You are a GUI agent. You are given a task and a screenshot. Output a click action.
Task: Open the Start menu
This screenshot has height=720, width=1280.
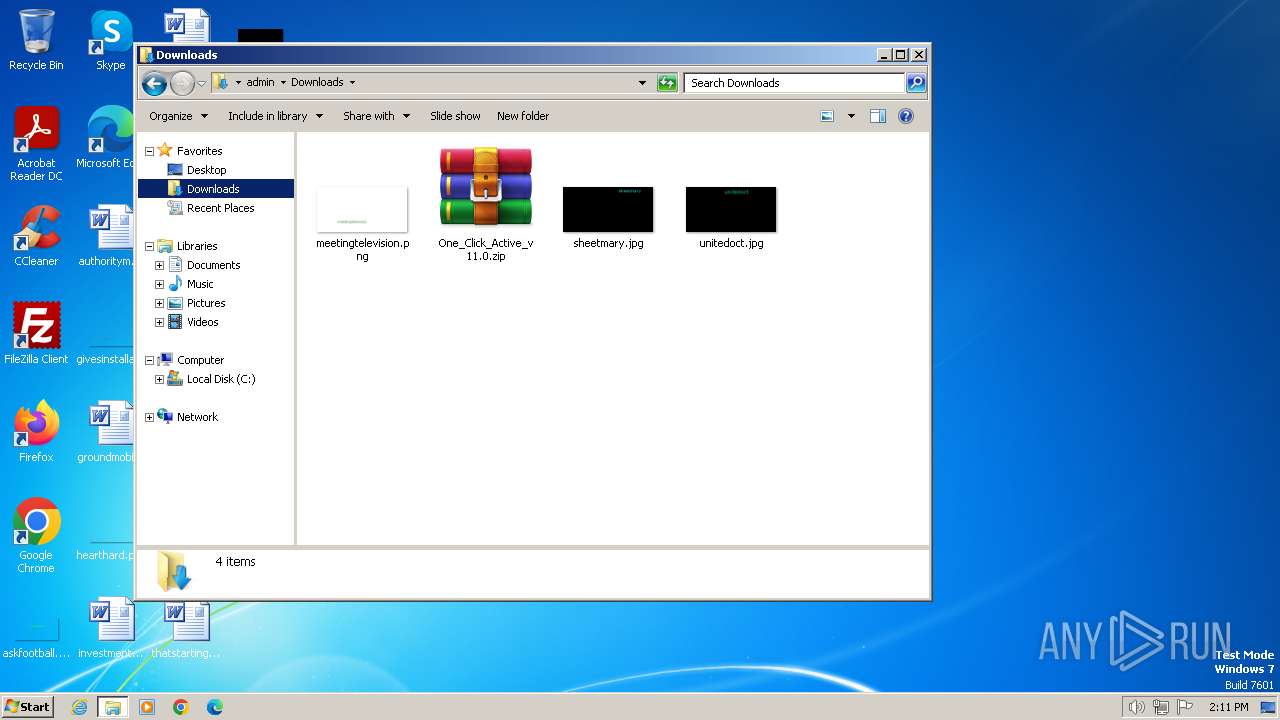[x=28, y=706]
